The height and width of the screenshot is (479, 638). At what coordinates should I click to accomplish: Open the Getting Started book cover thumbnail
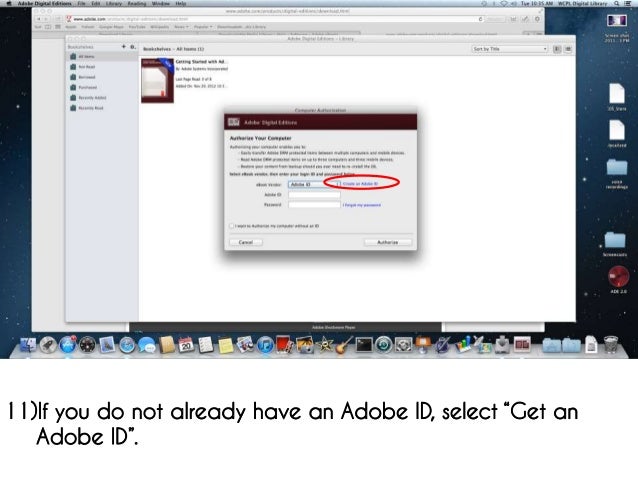point(157,80)
